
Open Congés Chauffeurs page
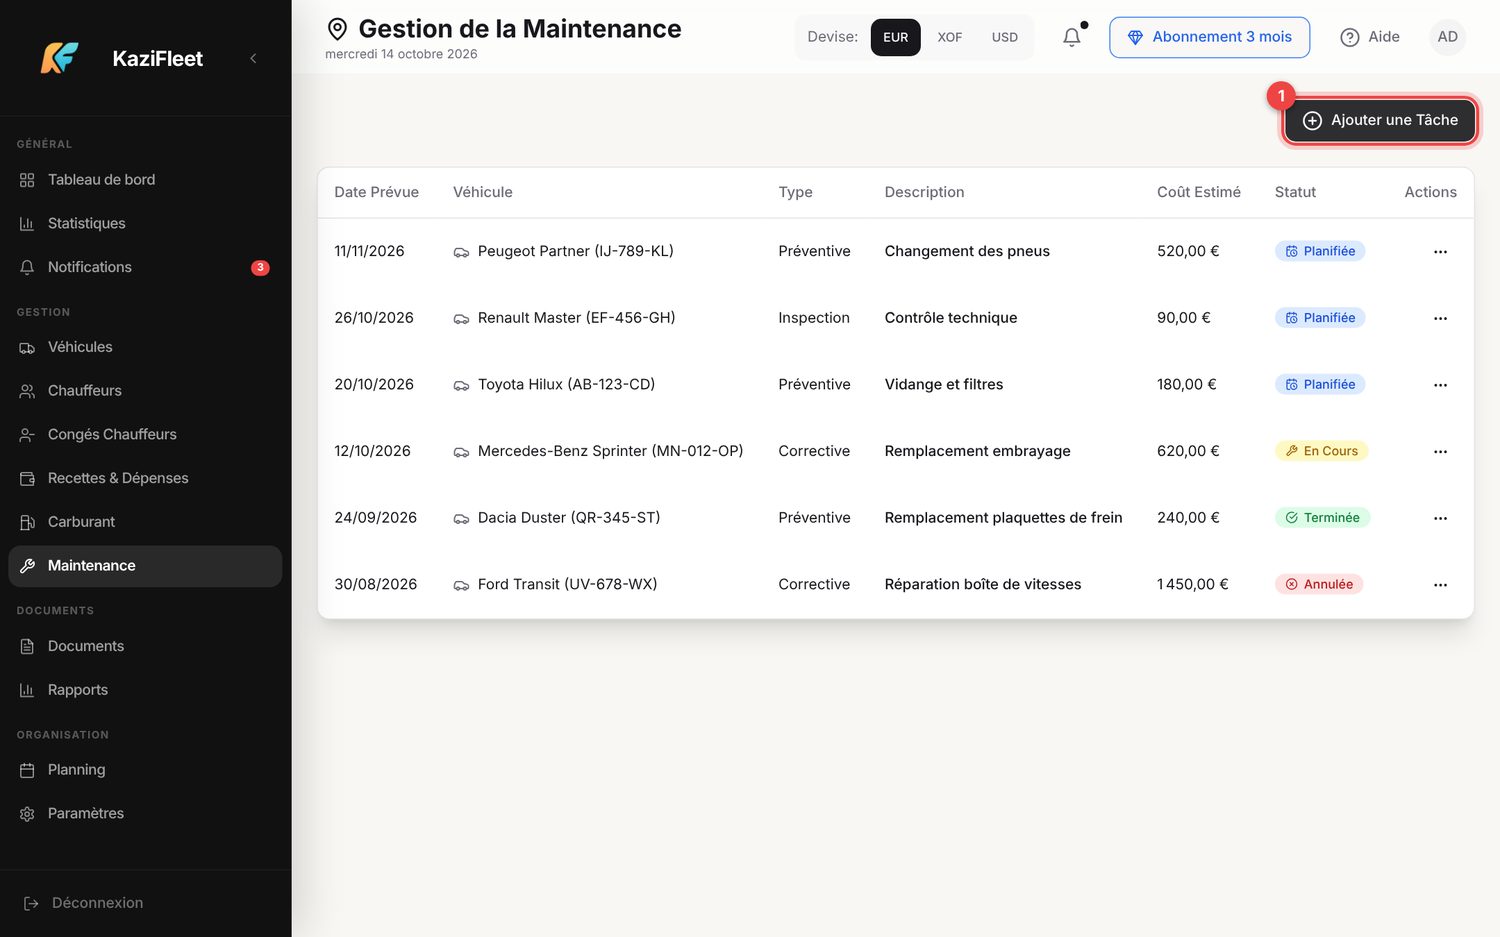pos(145,434)
